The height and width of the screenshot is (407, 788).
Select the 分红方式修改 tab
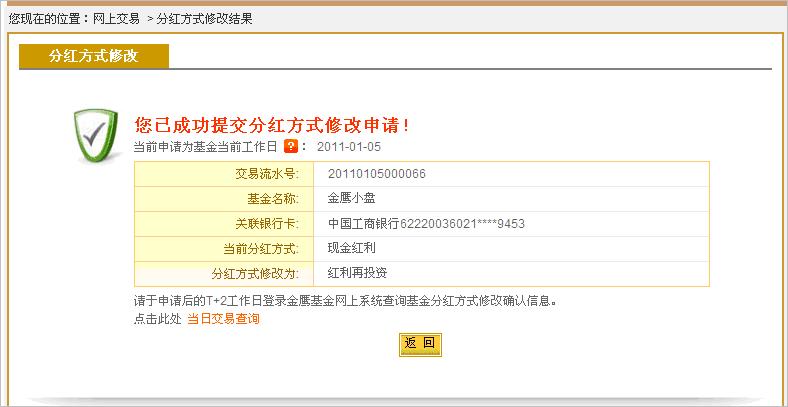pos(94,56)
